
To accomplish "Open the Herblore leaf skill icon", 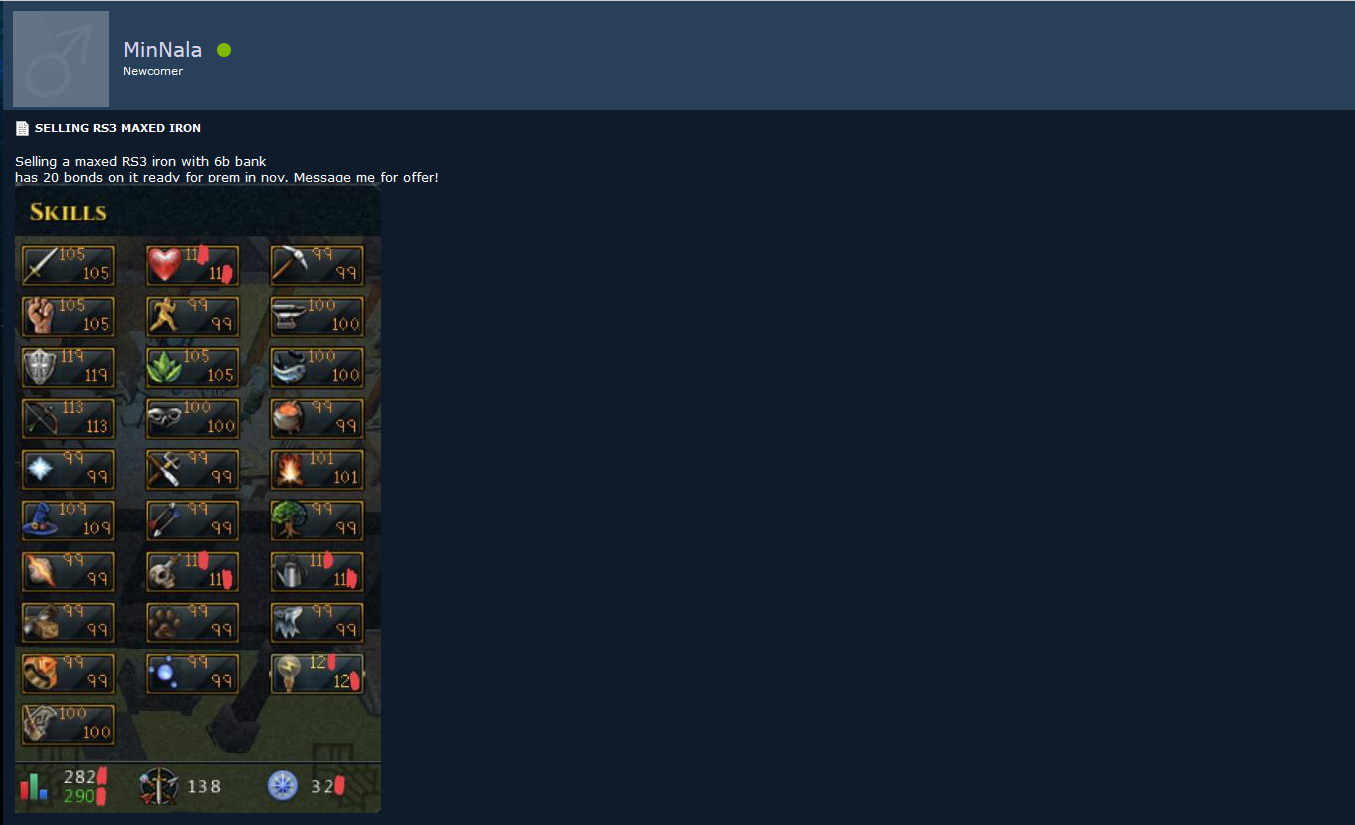I will tap(165, 367).
